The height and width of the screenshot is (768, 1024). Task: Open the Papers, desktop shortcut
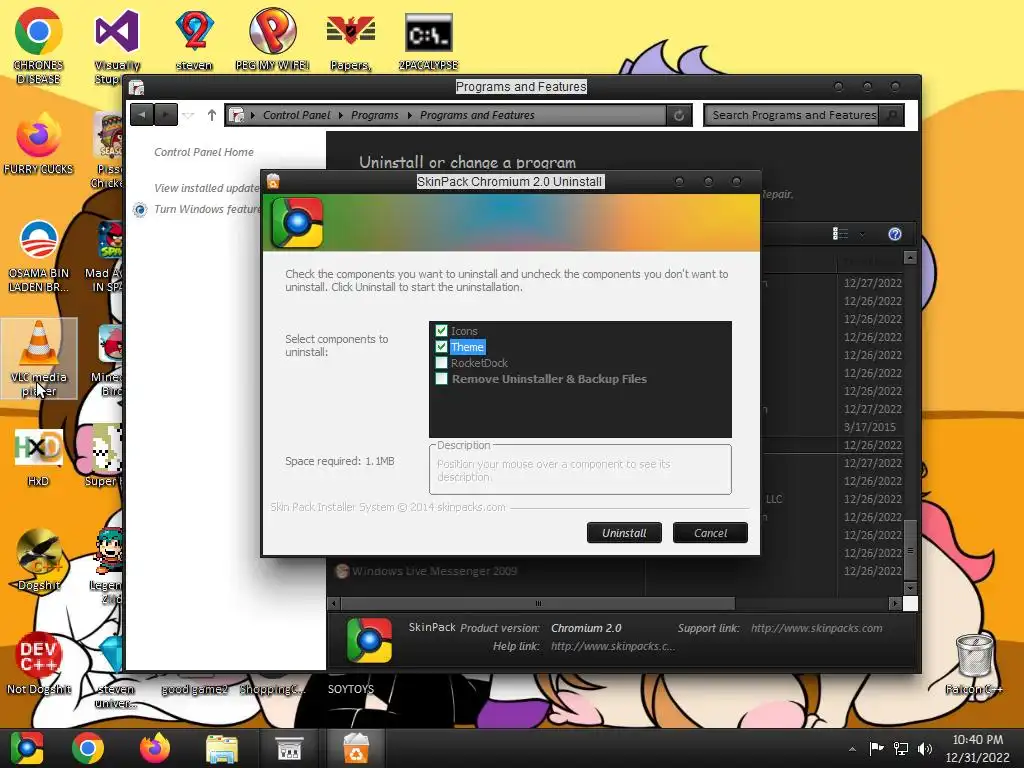[351, 40]
